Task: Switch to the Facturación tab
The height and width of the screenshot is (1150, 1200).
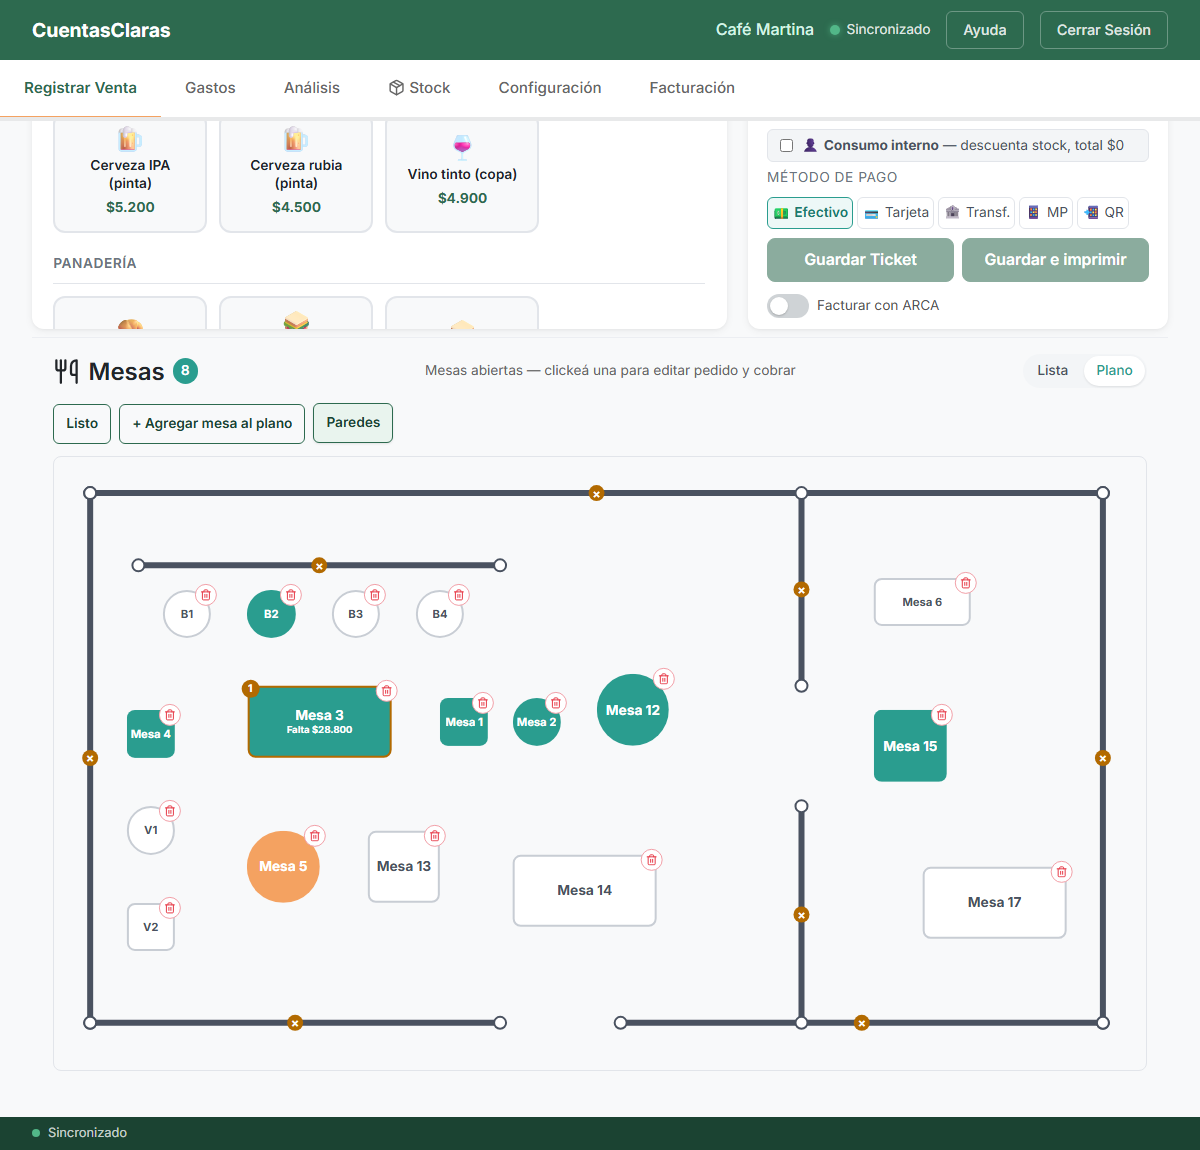Action: pos(692,88)
